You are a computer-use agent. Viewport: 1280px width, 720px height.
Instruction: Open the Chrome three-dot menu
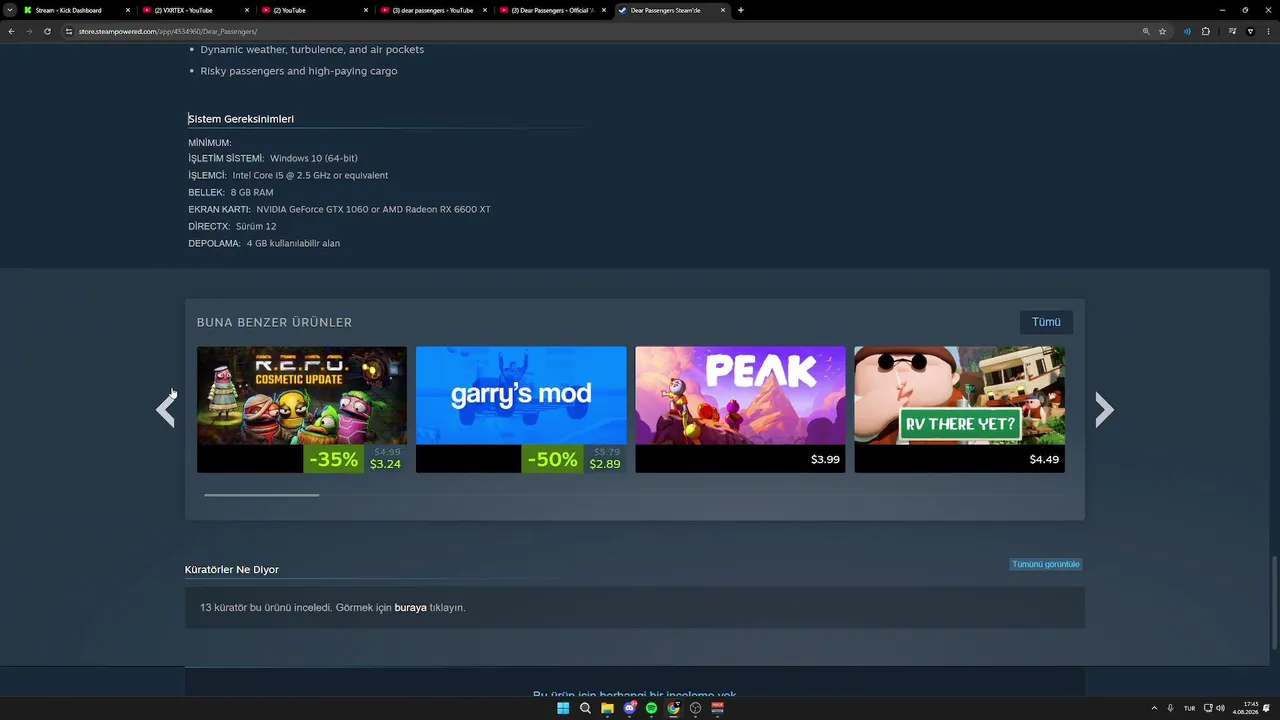(1268, 31)
